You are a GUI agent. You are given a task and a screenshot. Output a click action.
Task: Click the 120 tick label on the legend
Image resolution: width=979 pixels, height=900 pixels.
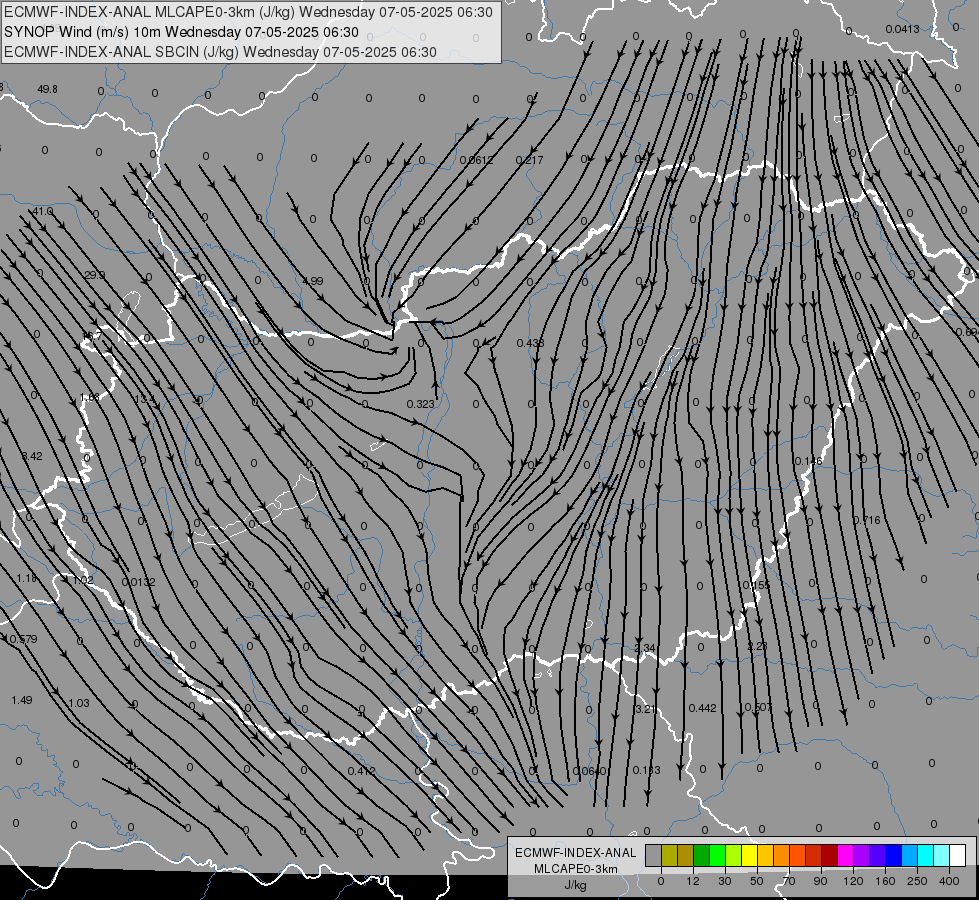853,881
